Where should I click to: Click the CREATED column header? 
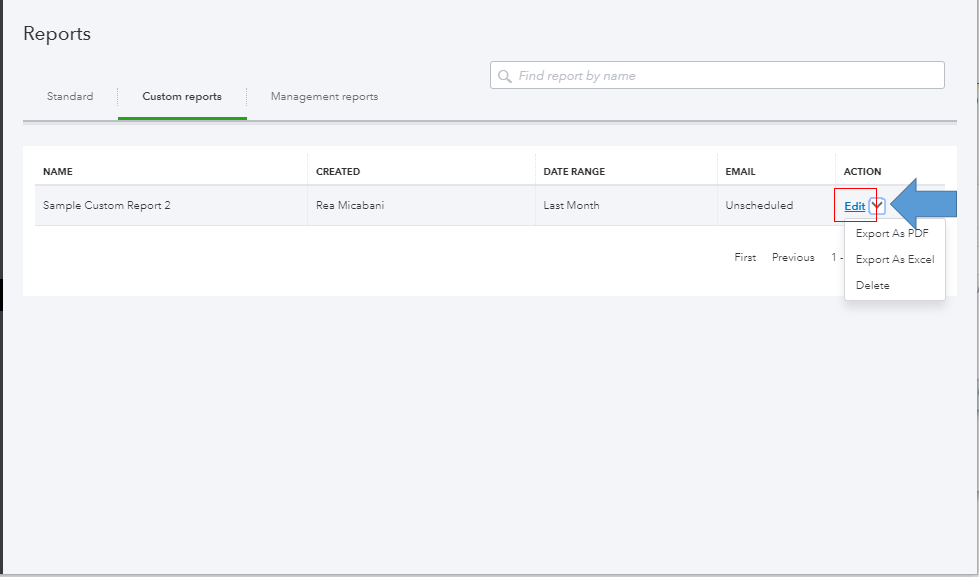(x=338, y=172)
